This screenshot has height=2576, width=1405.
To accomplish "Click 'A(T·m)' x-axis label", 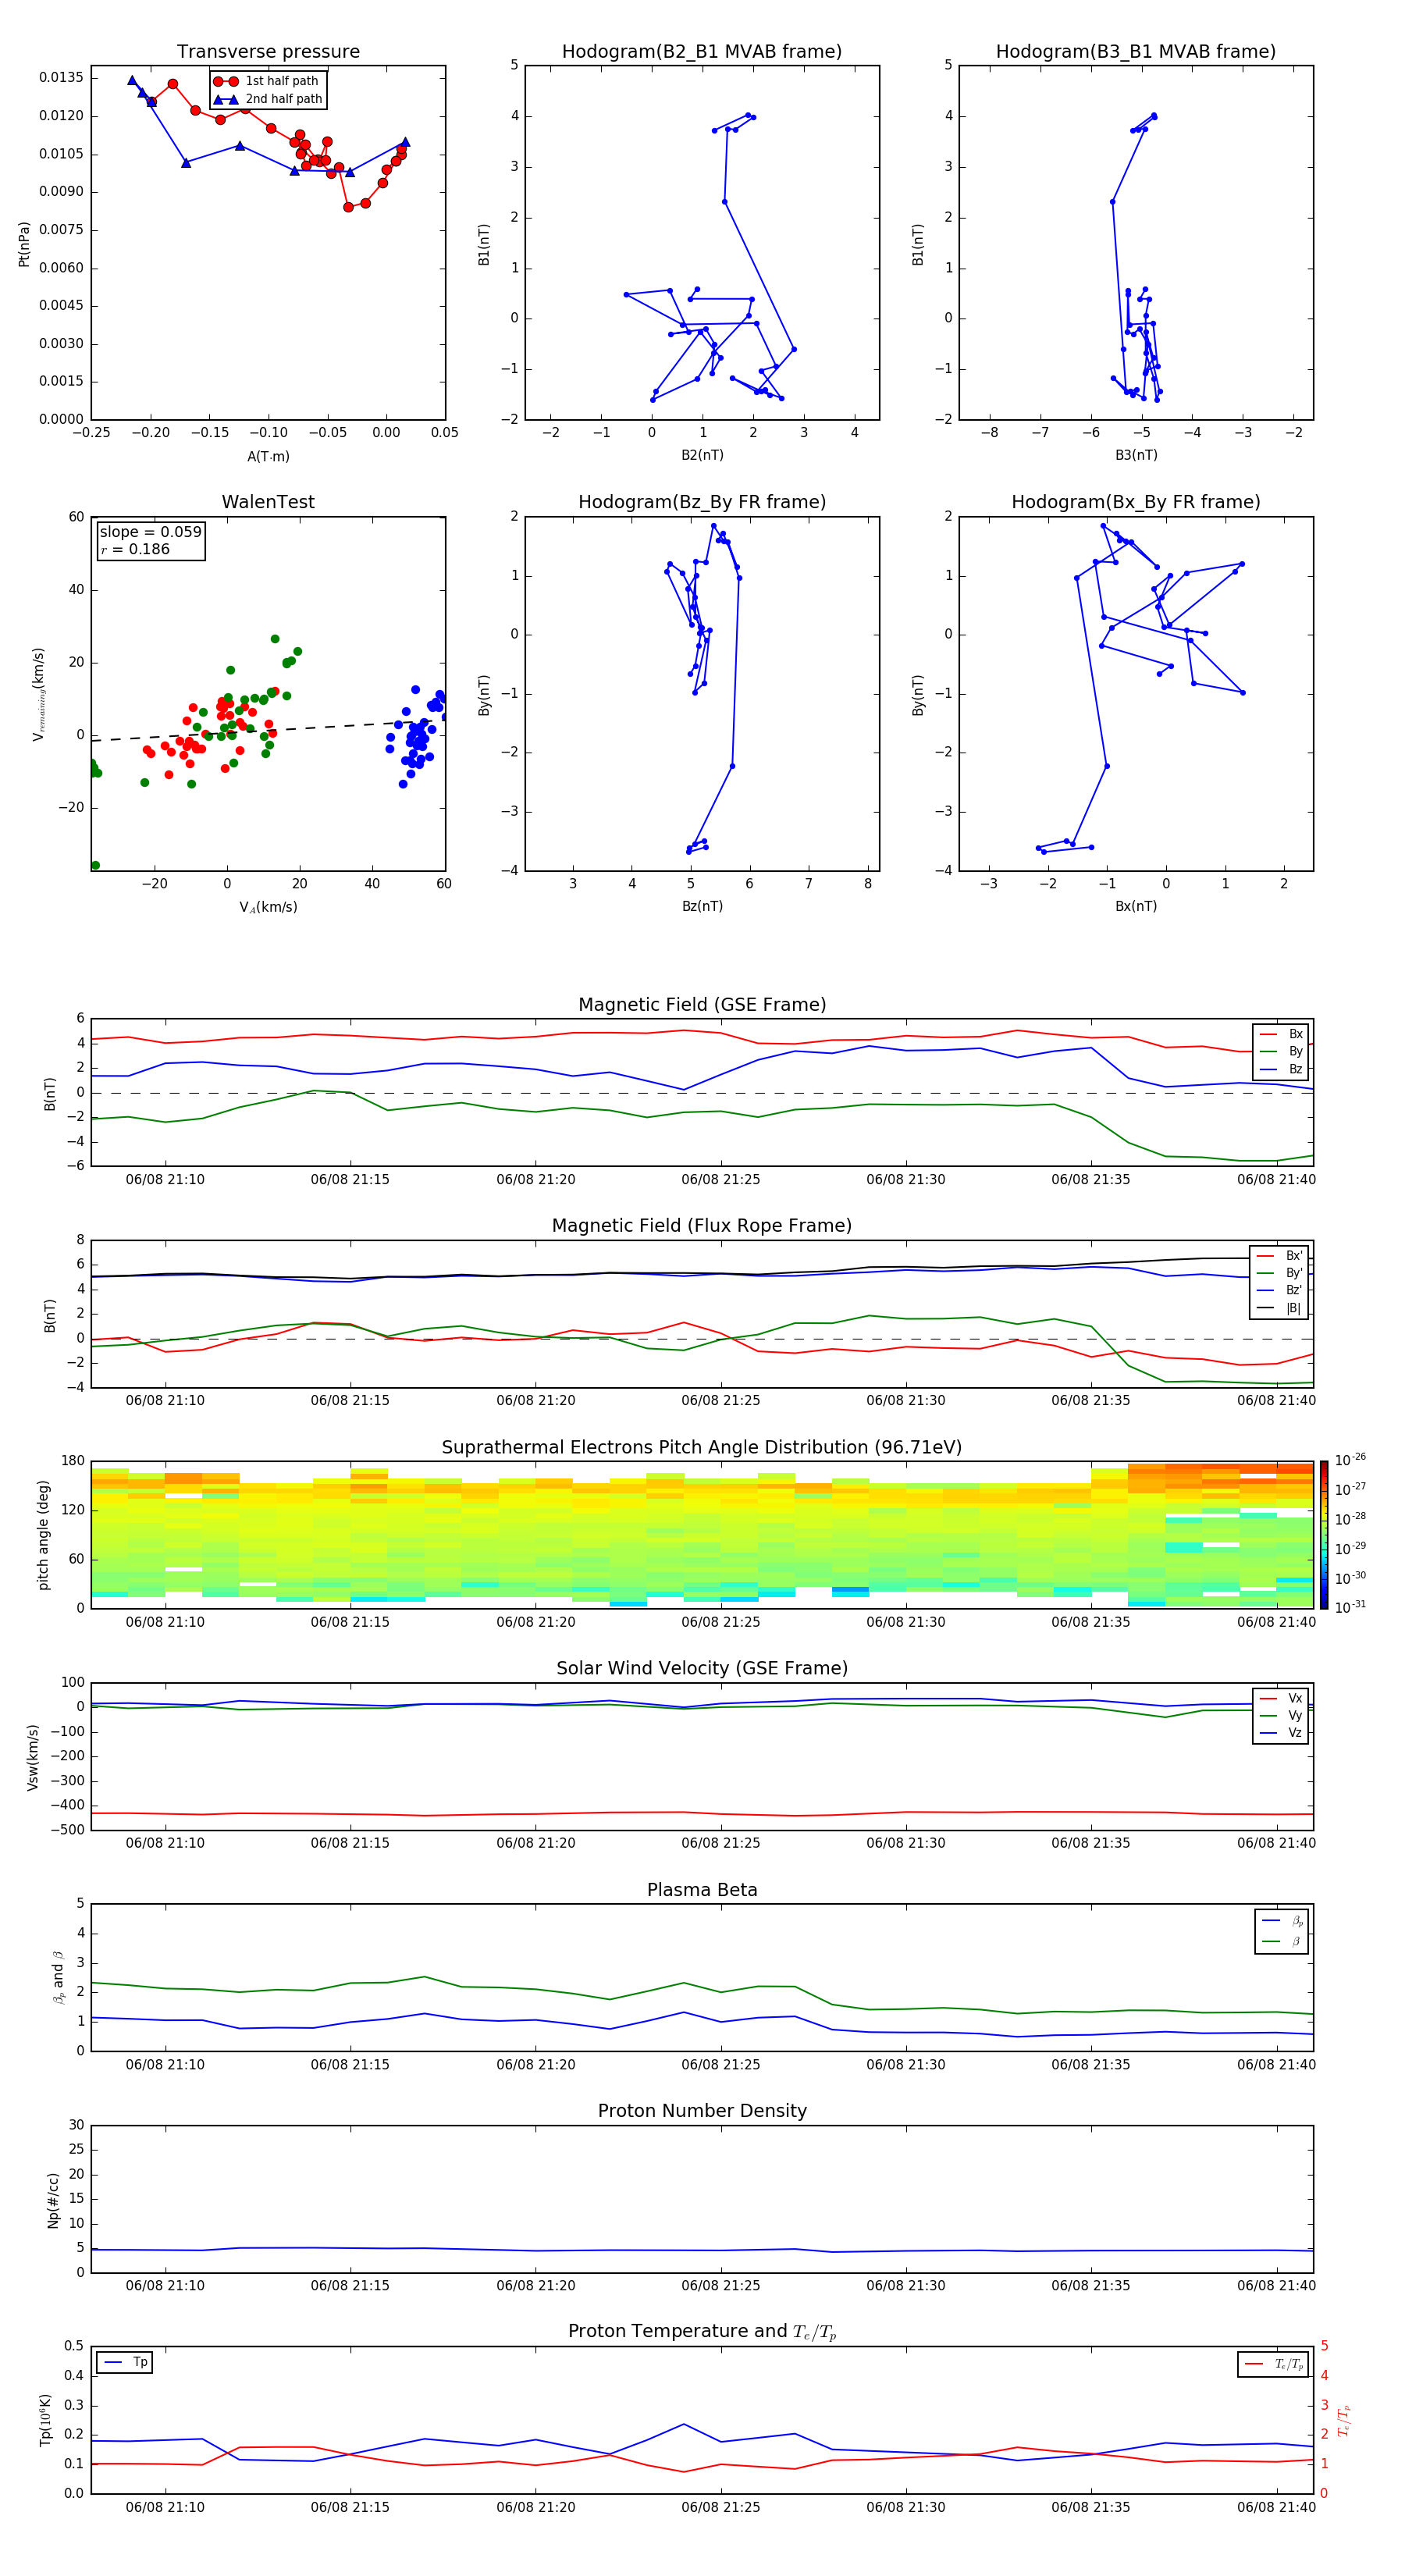I will [268, 457].
